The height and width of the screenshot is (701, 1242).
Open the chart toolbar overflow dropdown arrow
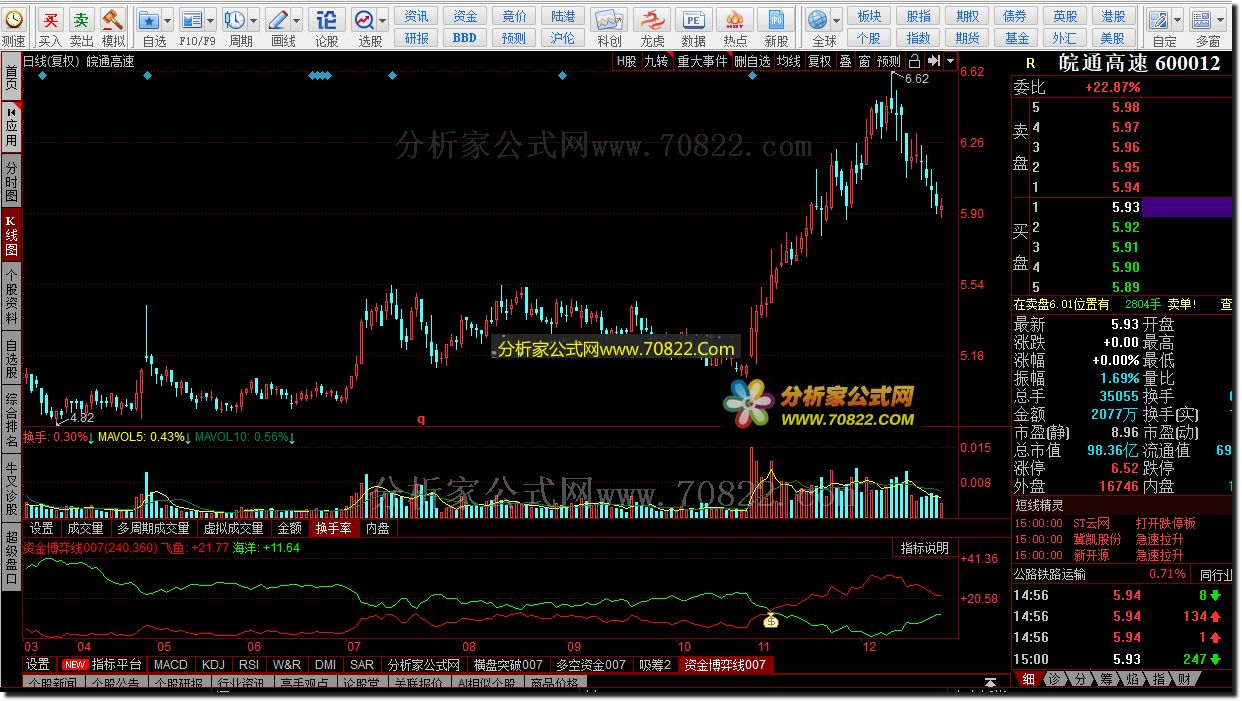click(x=950, y=61)
